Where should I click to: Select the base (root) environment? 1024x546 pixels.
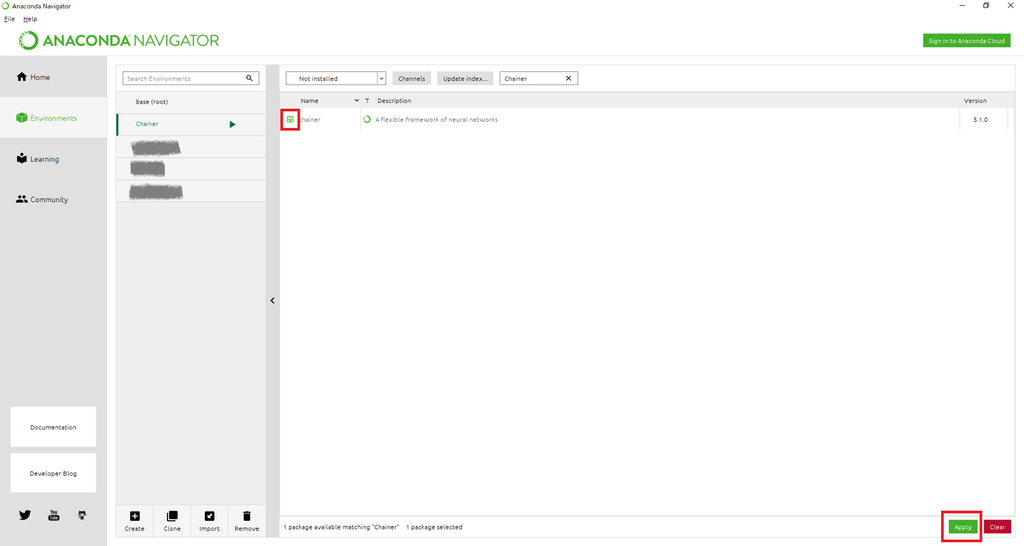(x=191, y=102)
